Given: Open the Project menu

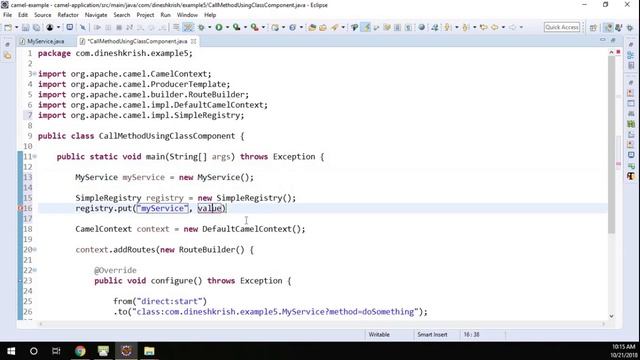Looking at the screenshot, I should point(145,15).
